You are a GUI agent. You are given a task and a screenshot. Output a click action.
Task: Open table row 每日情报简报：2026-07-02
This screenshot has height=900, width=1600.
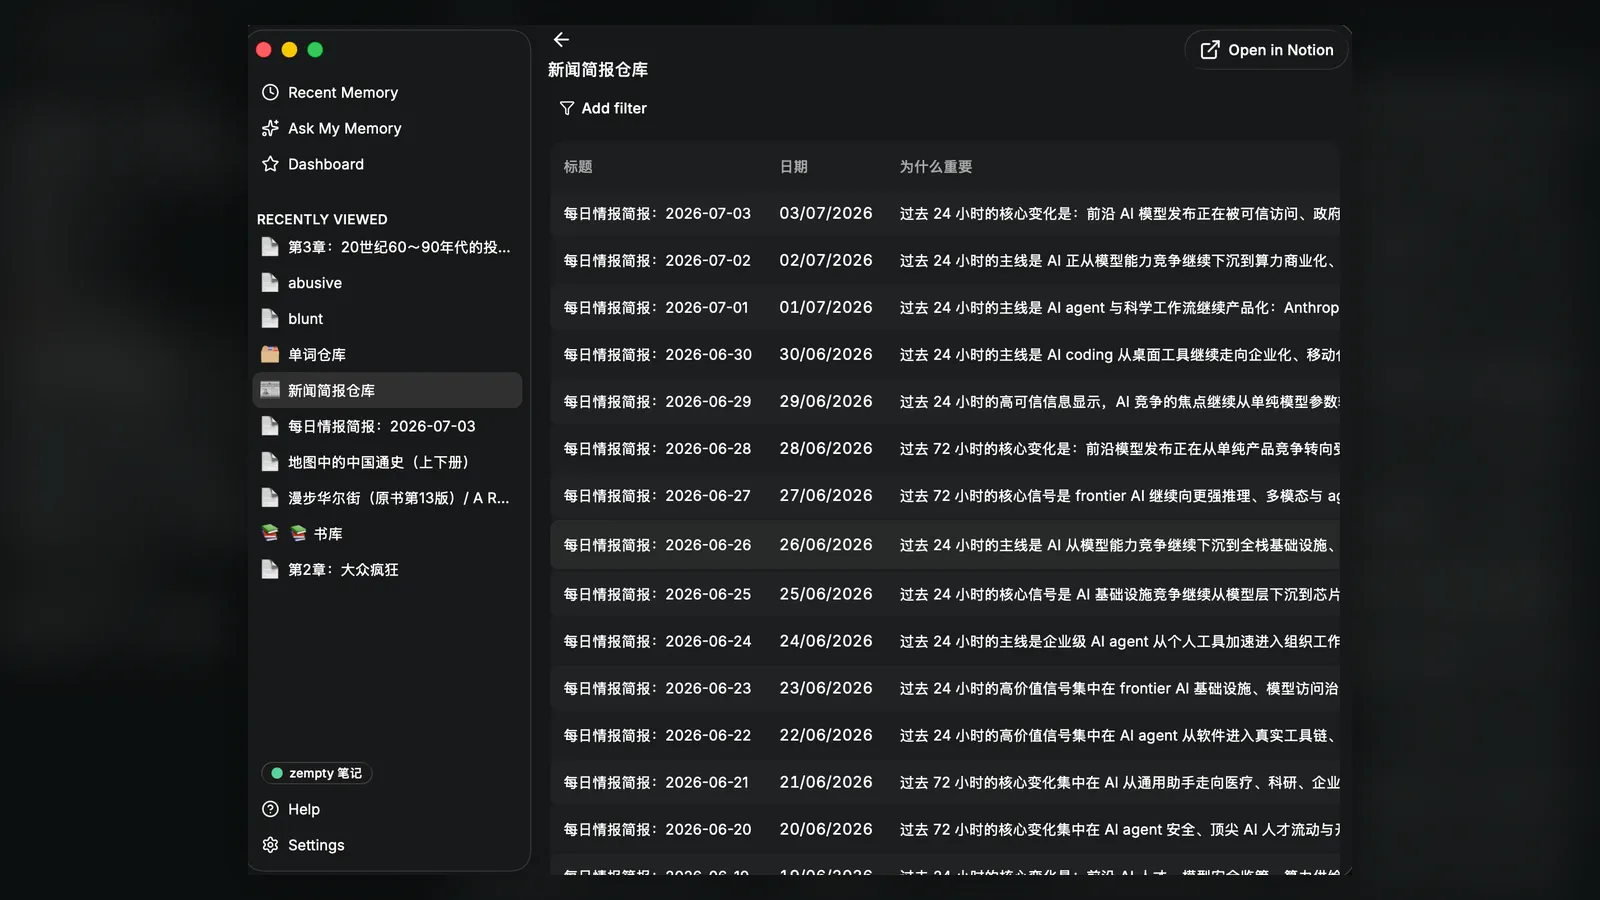[x=945, y=261]
